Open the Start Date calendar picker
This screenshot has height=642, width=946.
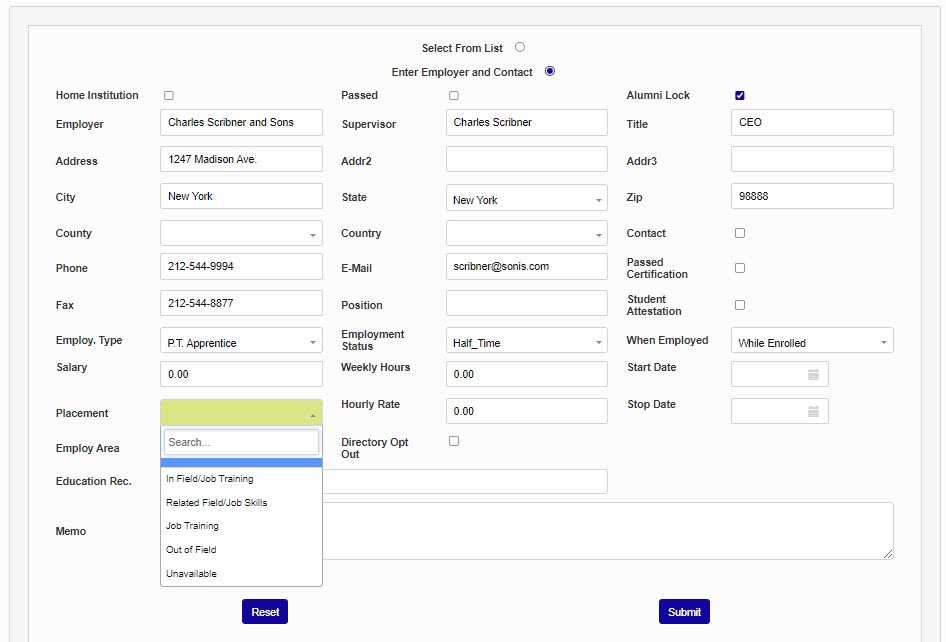click(x=813, y=374)
